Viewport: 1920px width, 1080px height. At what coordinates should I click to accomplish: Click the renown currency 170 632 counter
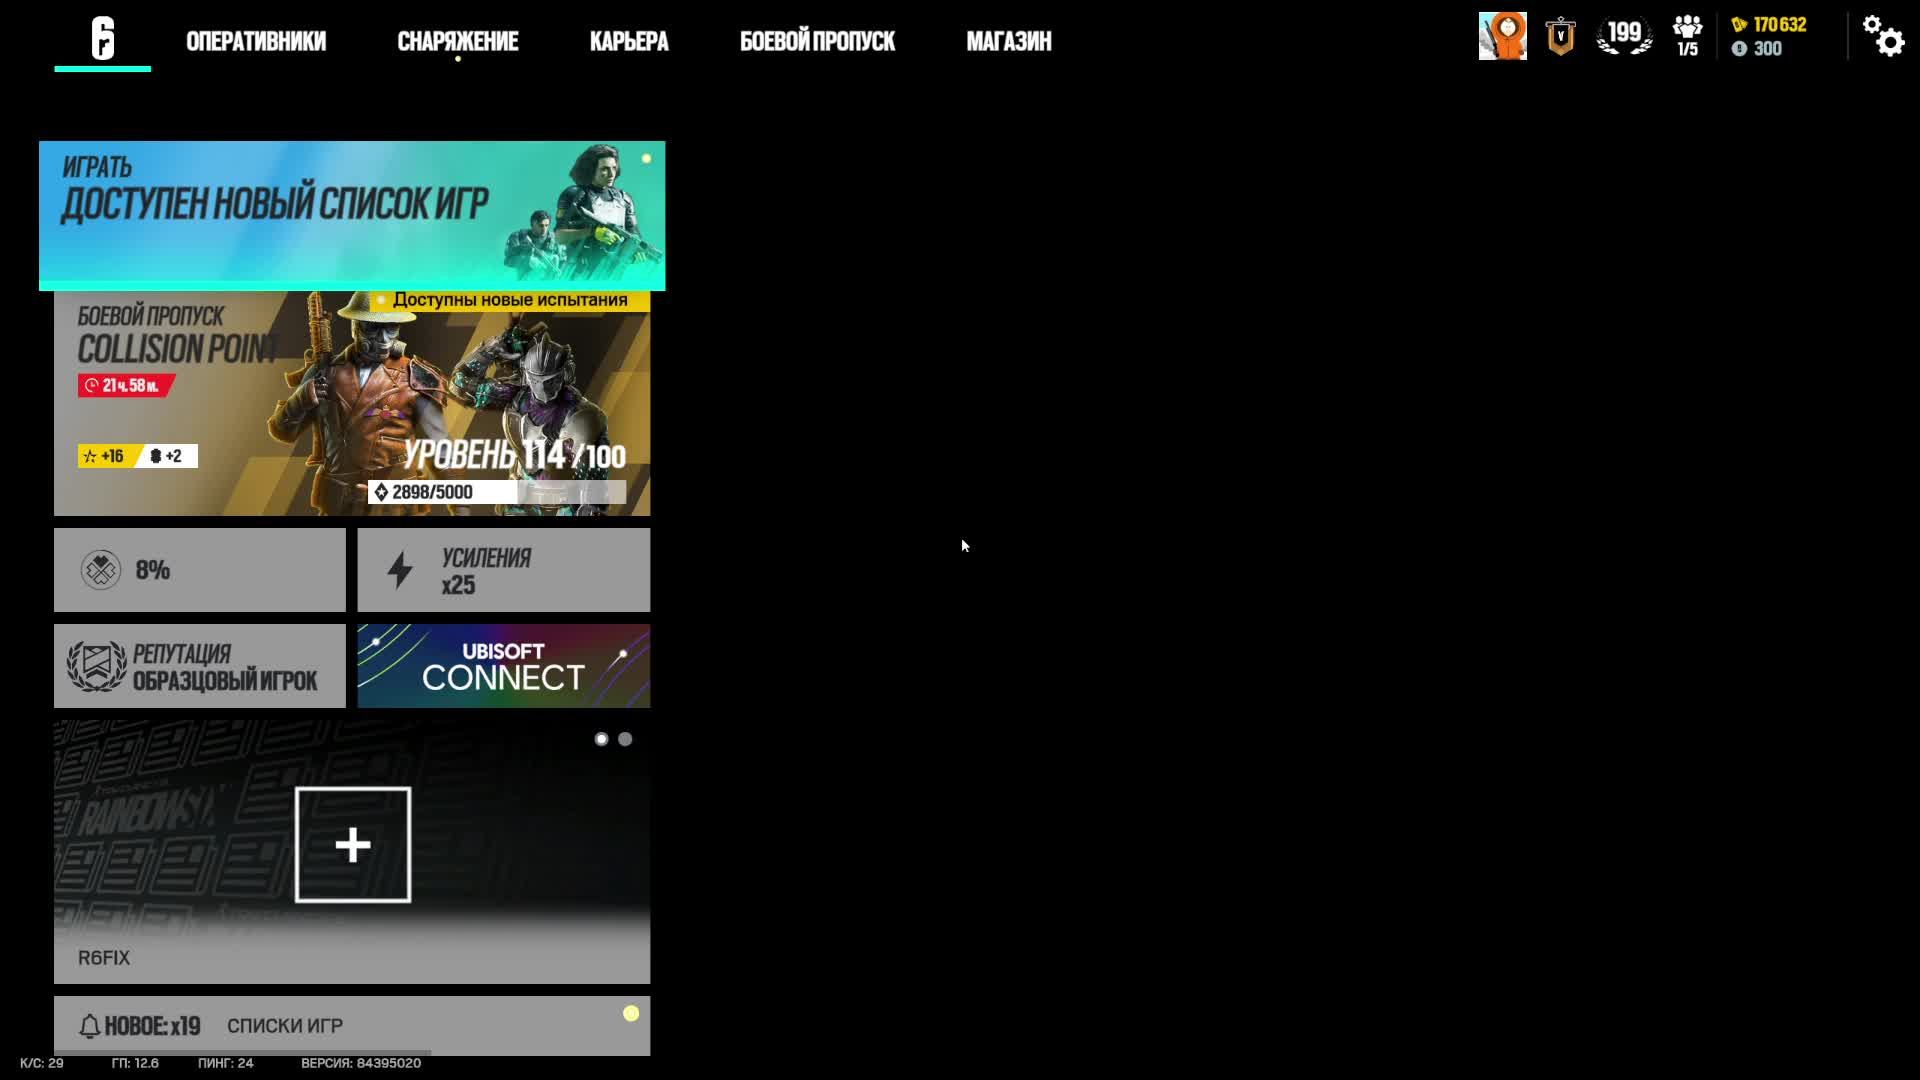(x=1771, y=25)
